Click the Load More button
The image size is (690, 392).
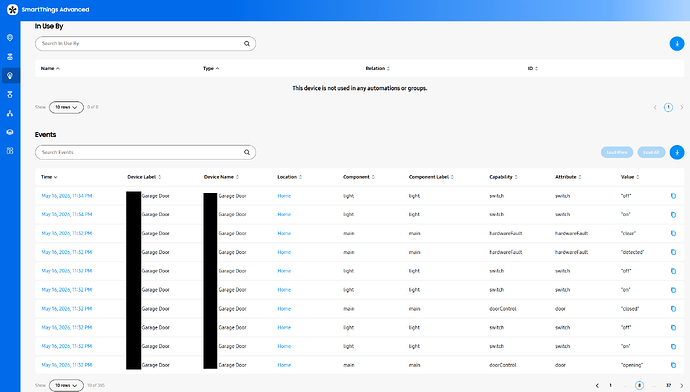[617, 152]
